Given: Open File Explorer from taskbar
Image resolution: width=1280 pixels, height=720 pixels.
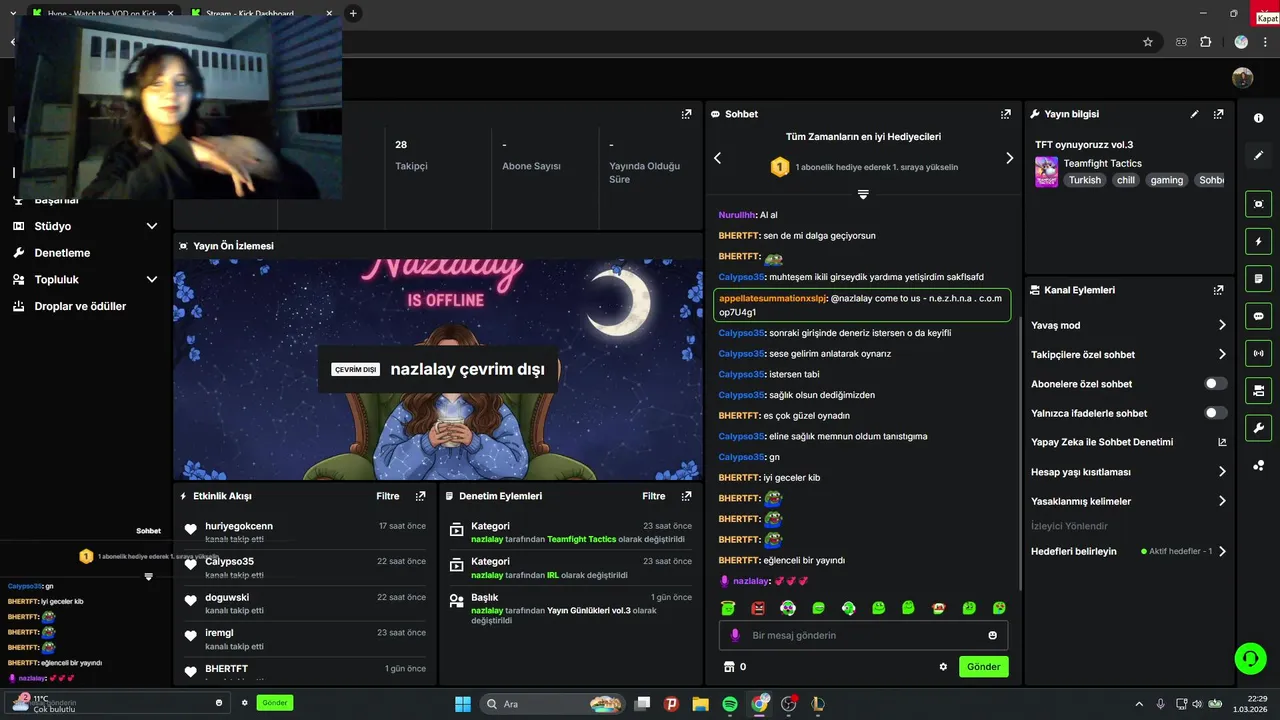Looking at the screenshot, I should (701, 704).
